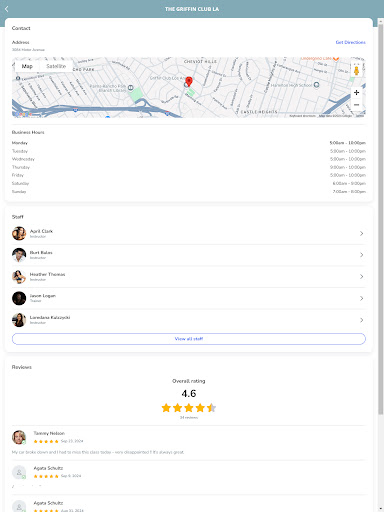Open April Clark's profile photo
Image resolution: width=384 pixels, height=512 pixels.
(19, 233)
